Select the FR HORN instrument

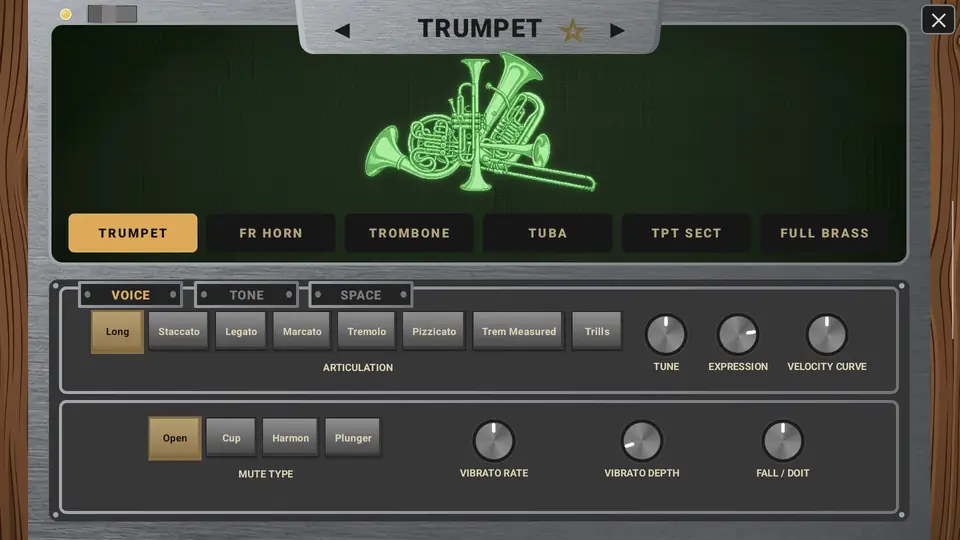pos(271,233)
